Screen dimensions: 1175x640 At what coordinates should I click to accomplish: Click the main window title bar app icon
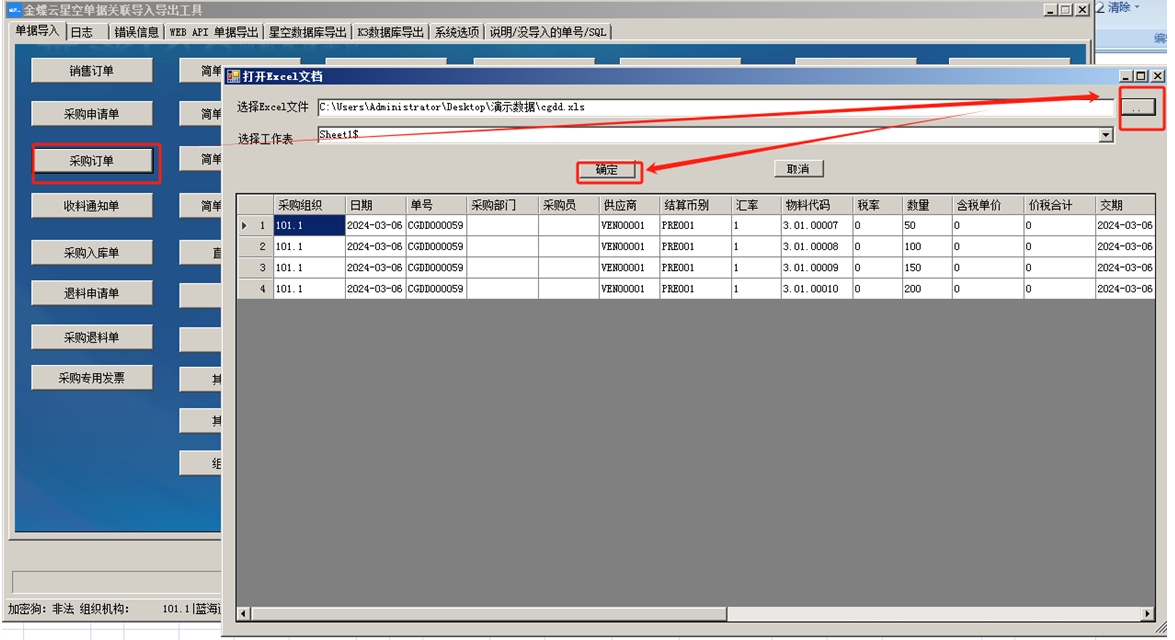coord(13,10)
